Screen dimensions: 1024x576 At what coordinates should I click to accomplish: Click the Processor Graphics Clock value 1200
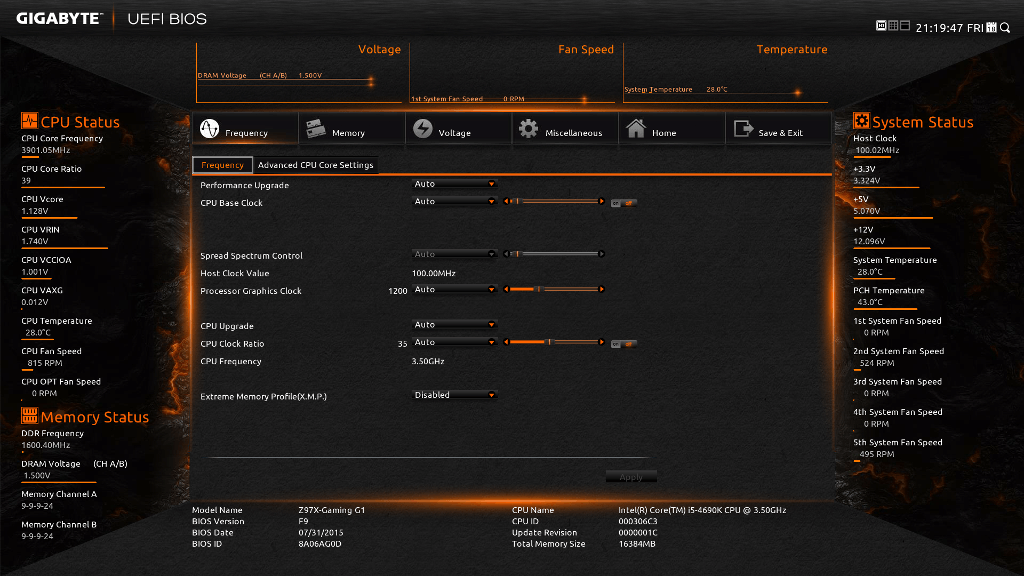[x=398, y=291]
